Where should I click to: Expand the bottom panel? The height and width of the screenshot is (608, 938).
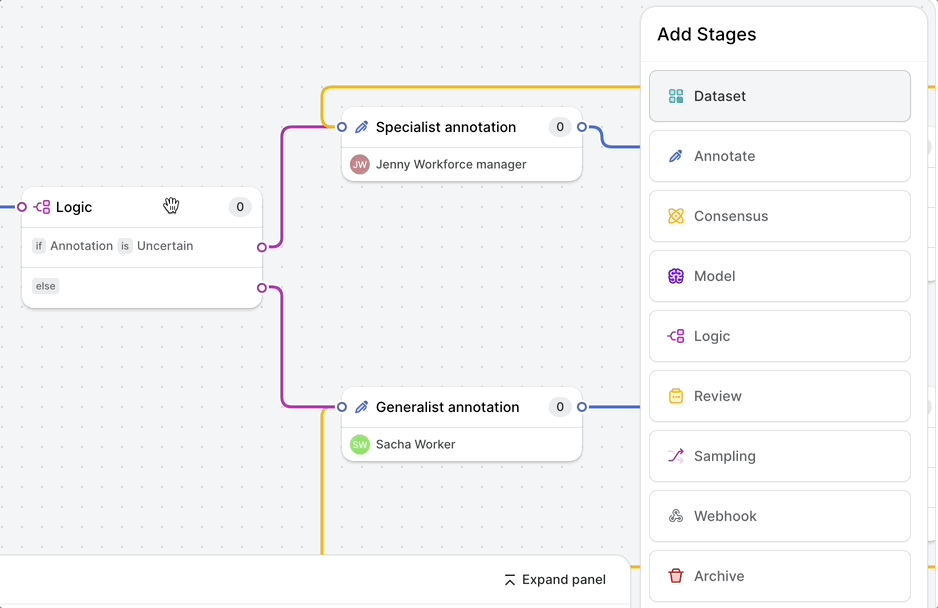(555, 580)
